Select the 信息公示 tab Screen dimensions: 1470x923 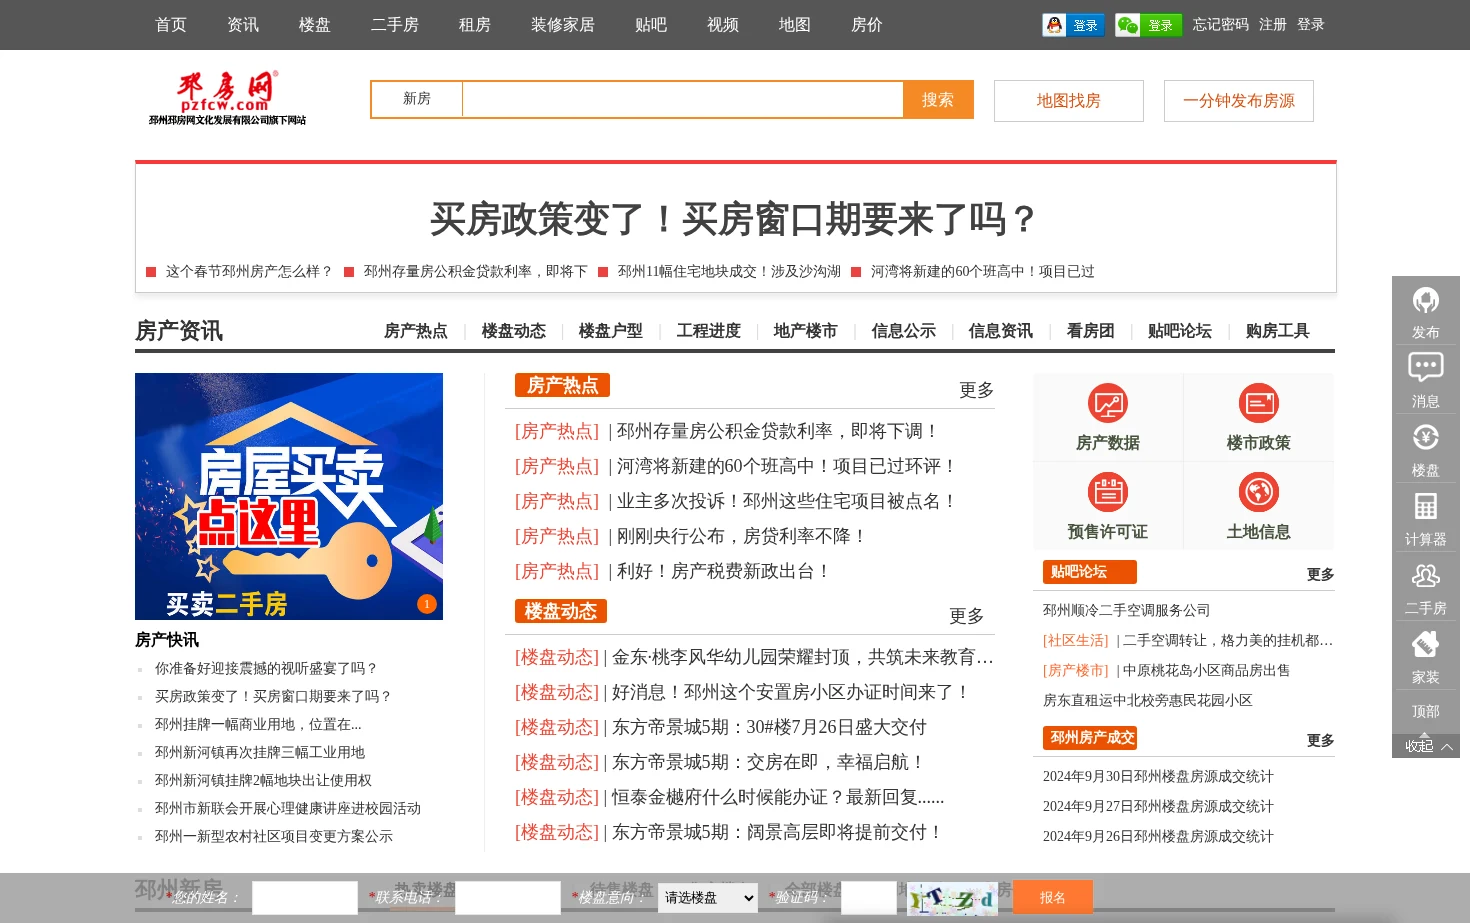[x=904, y=331]
